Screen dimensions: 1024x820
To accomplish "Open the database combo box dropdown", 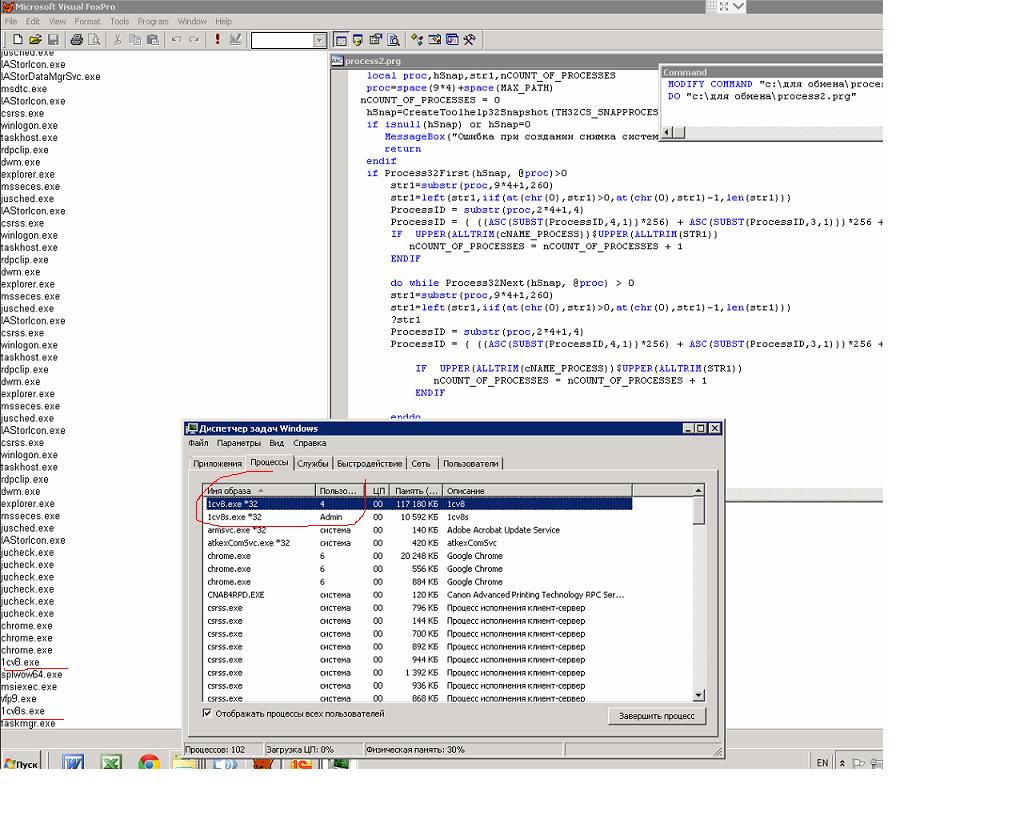I will (320, 40).
